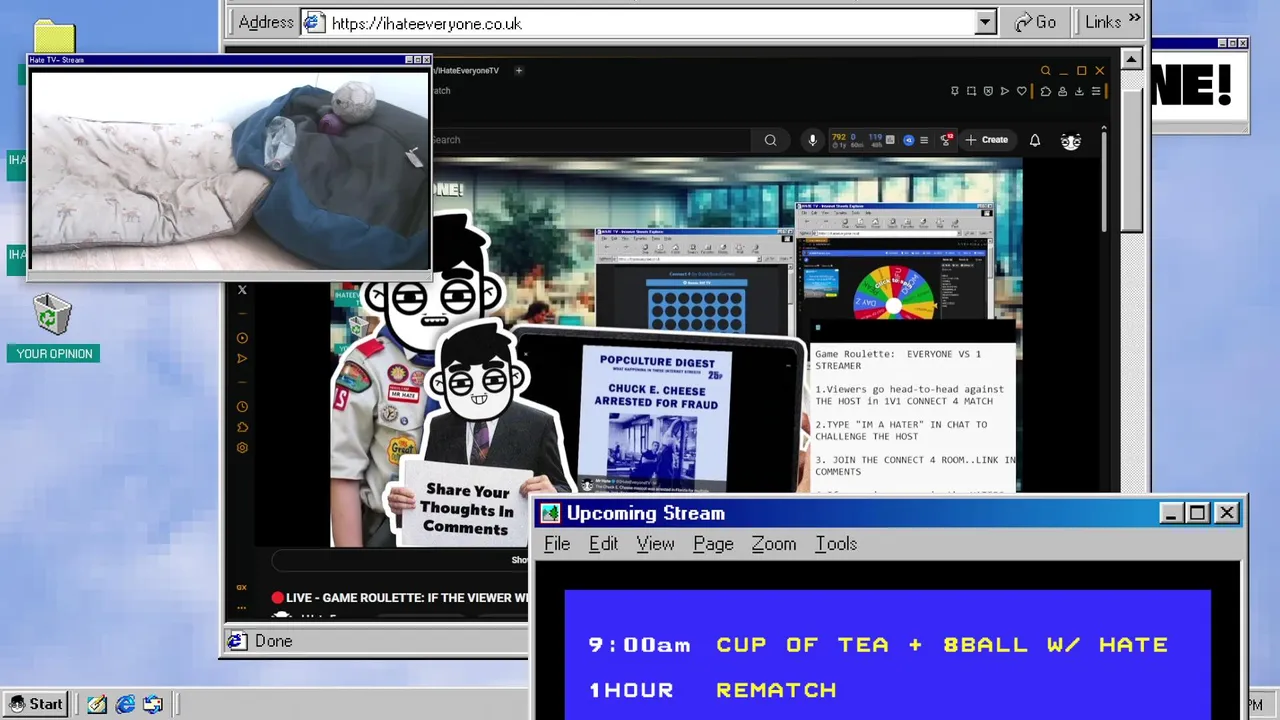Click the Upcoming Stream title bar icon

point(550,513)
